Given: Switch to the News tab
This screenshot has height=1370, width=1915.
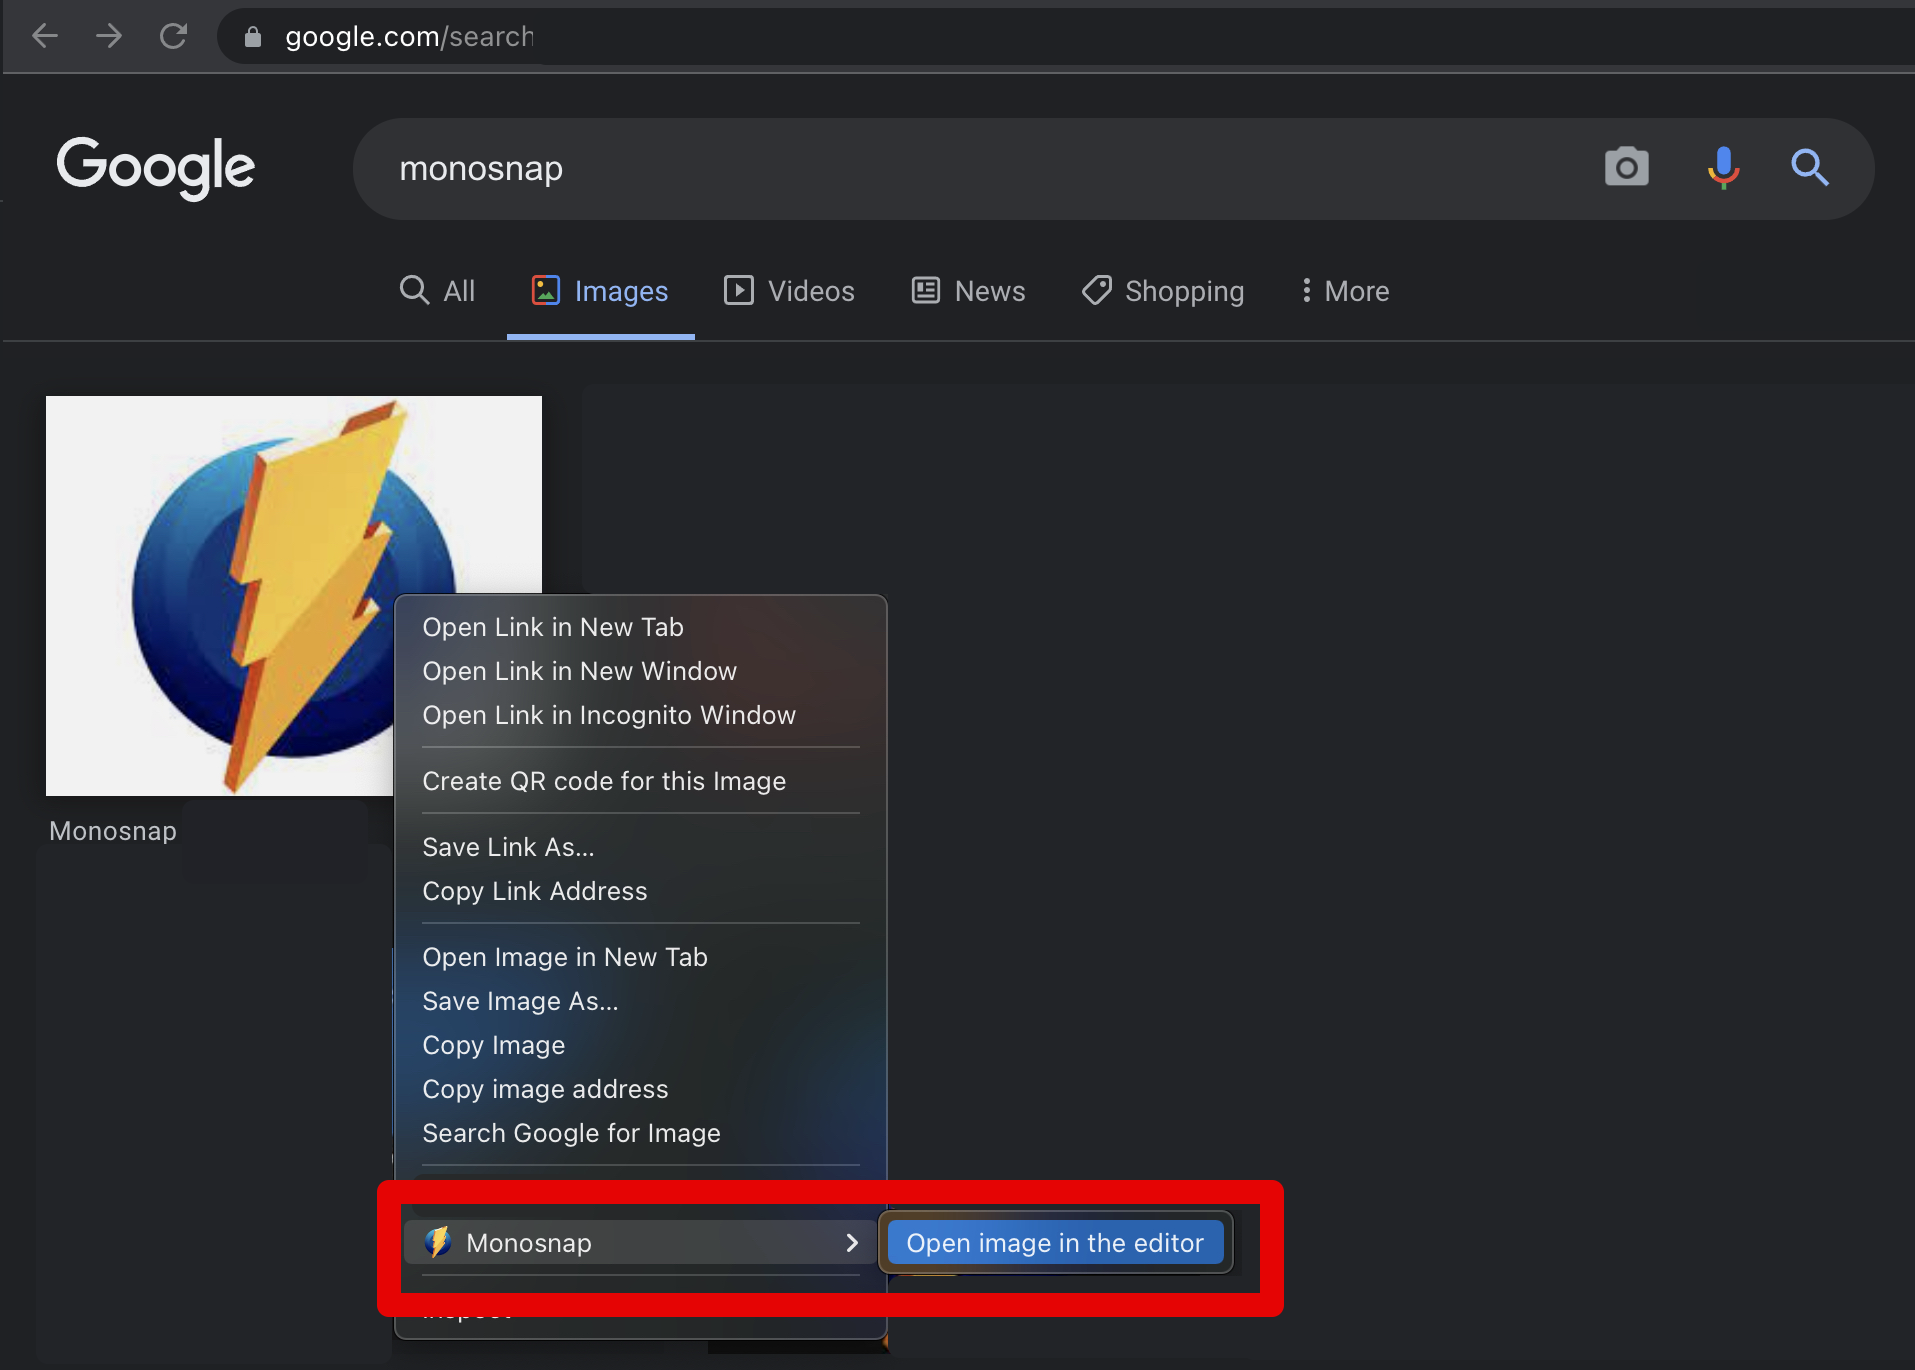Looking at the screenshot, I should (x=968, y=291).
